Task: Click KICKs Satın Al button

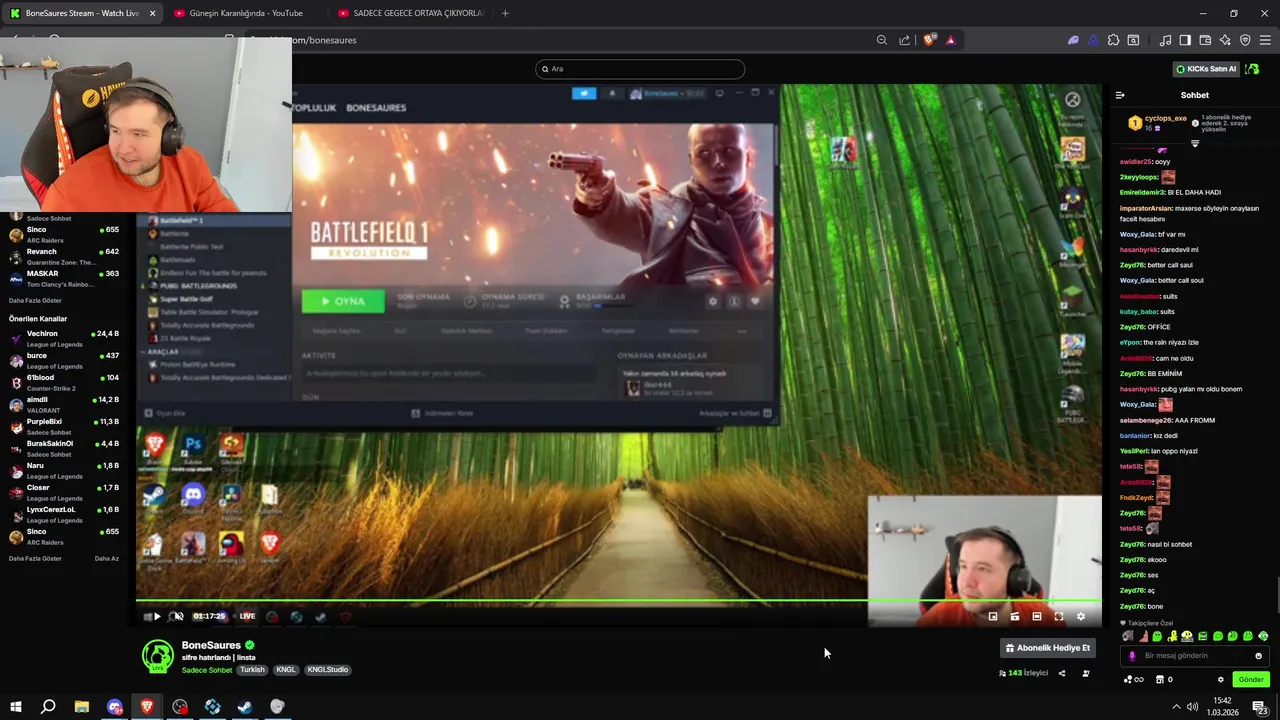Action: coord(1206,69)
